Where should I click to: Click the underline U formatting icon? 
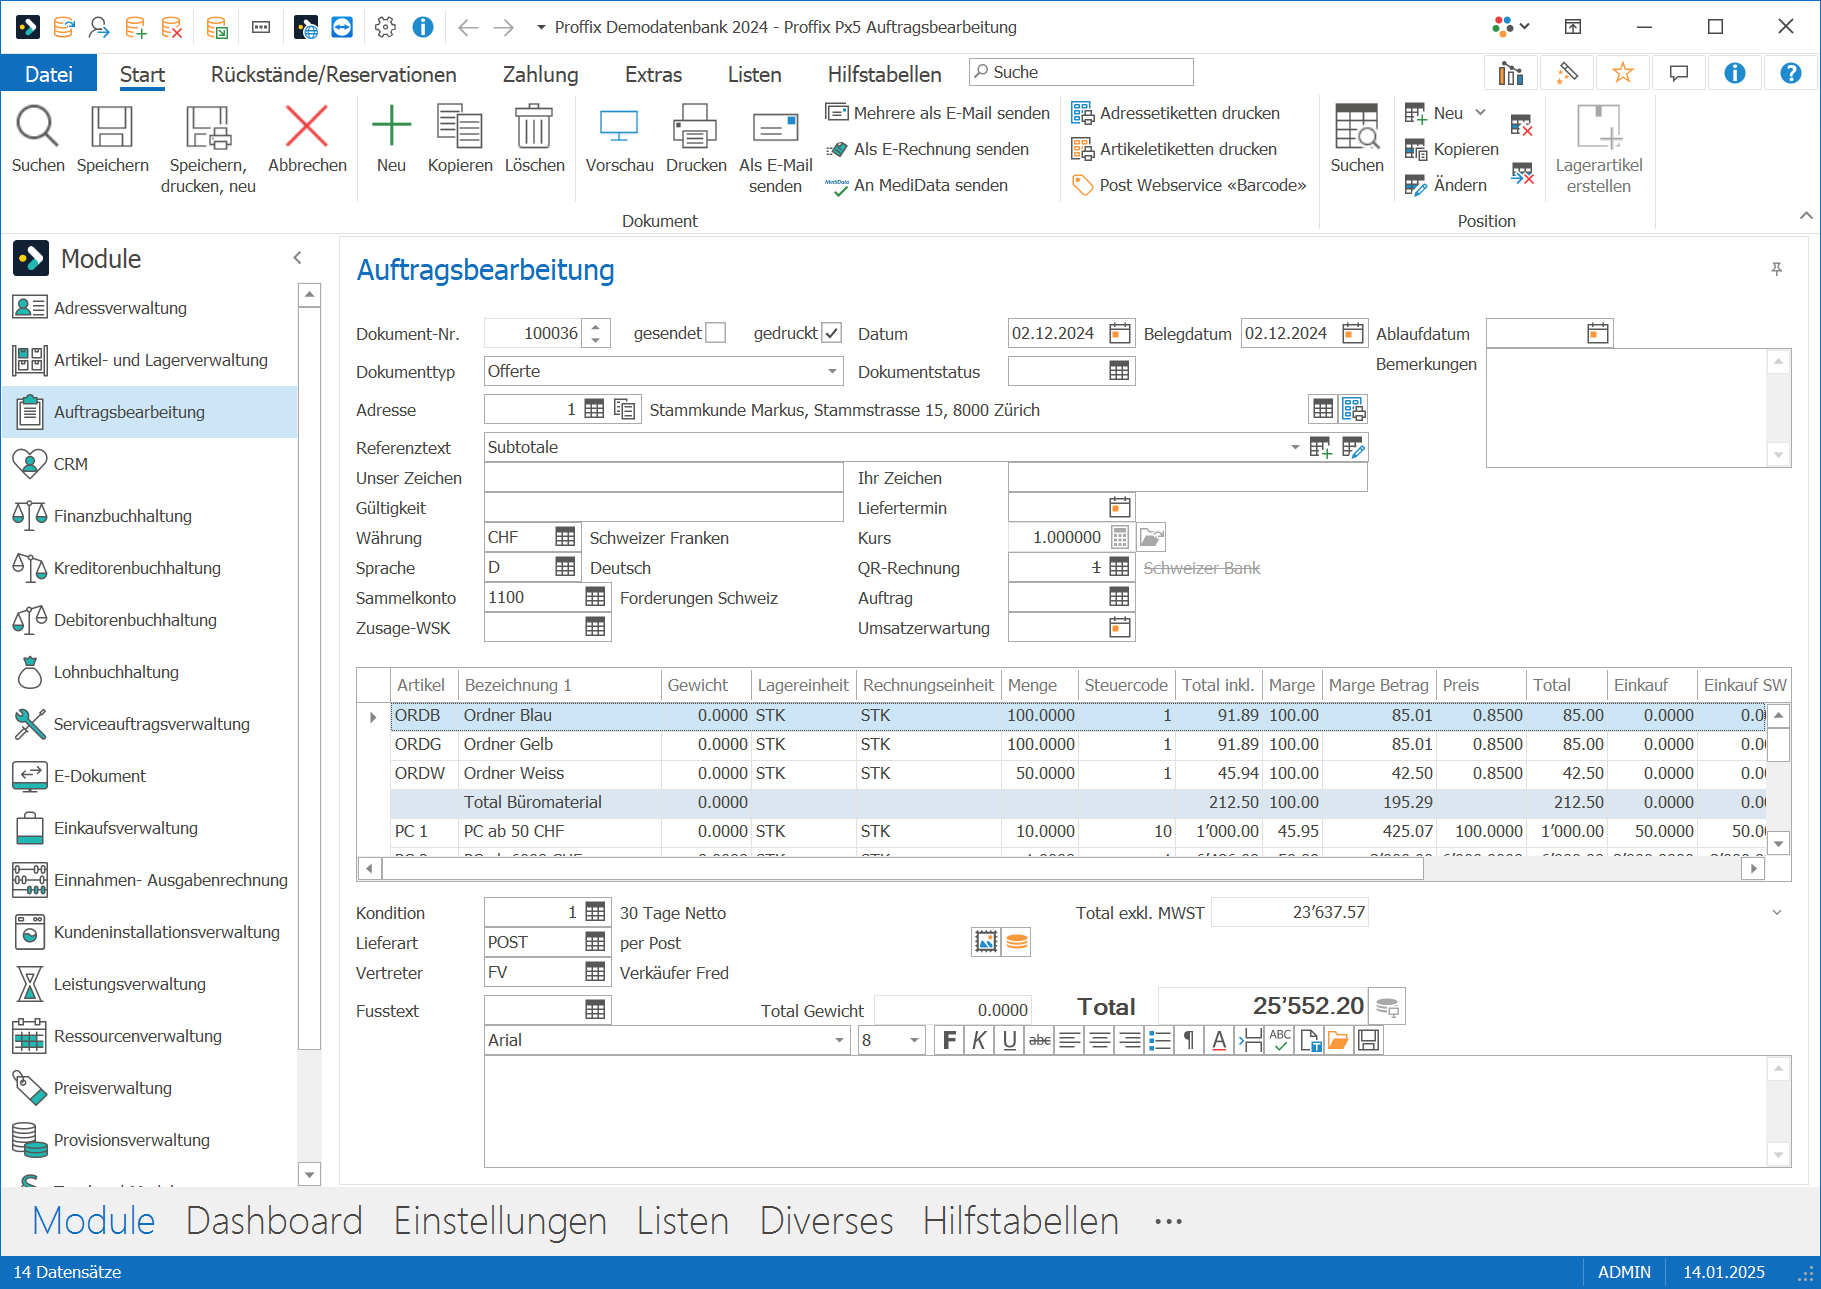(x=1009, y=1040)
